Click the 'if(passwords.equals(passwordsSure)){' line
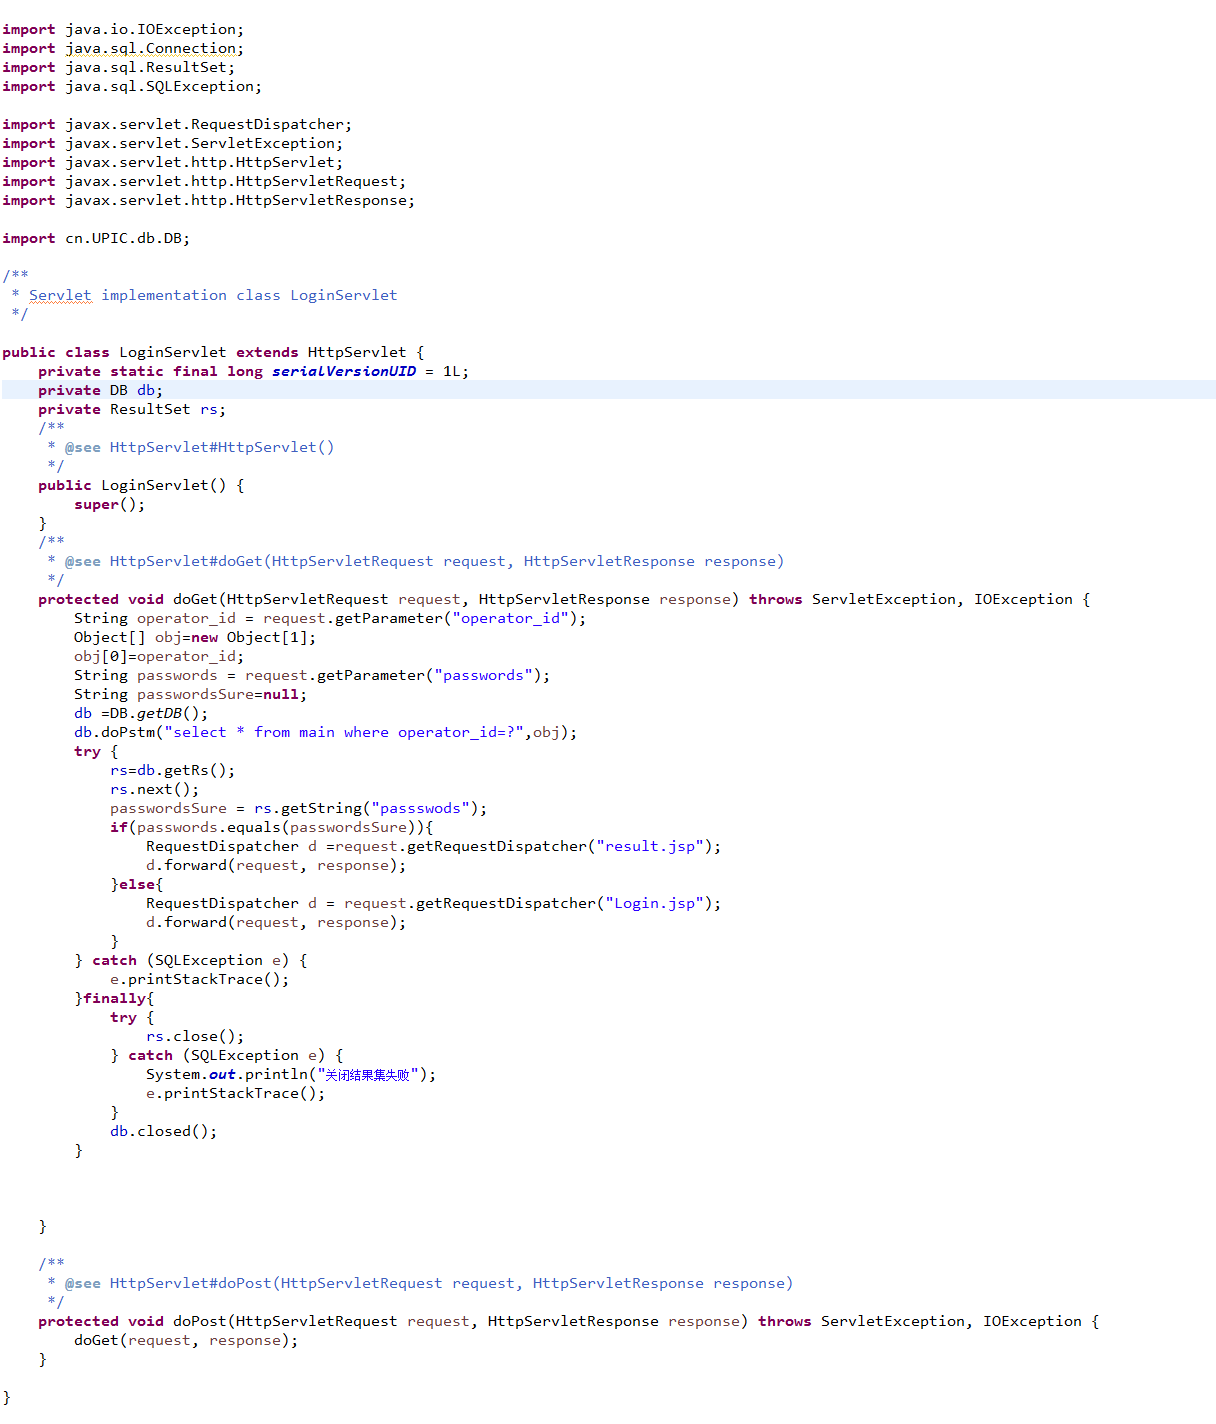The width and height of the screenshot is (1216, 1424). [x=272, y=827]
